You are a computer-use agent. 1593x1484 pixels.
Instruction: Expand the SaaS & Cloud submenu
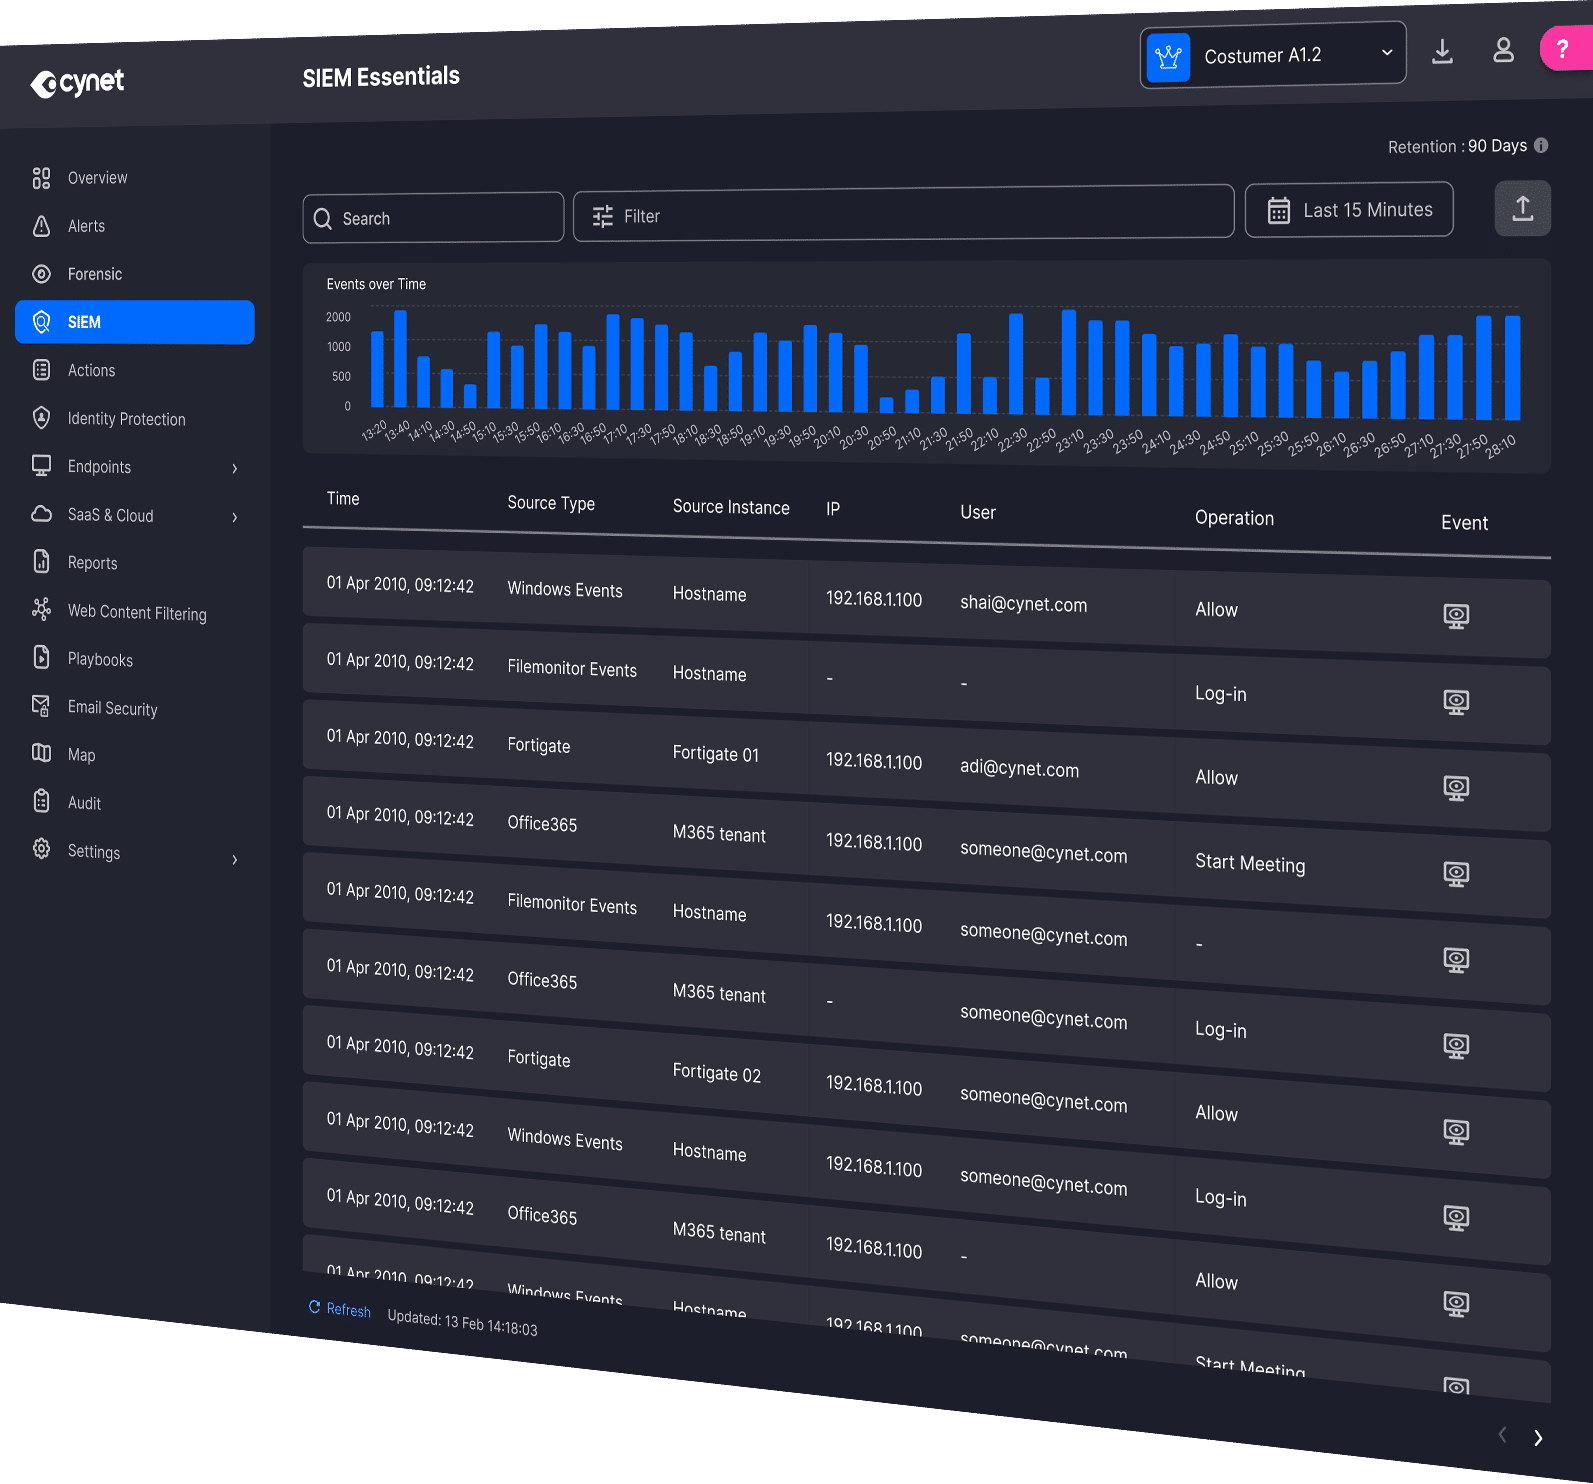[x=235, y=517]
